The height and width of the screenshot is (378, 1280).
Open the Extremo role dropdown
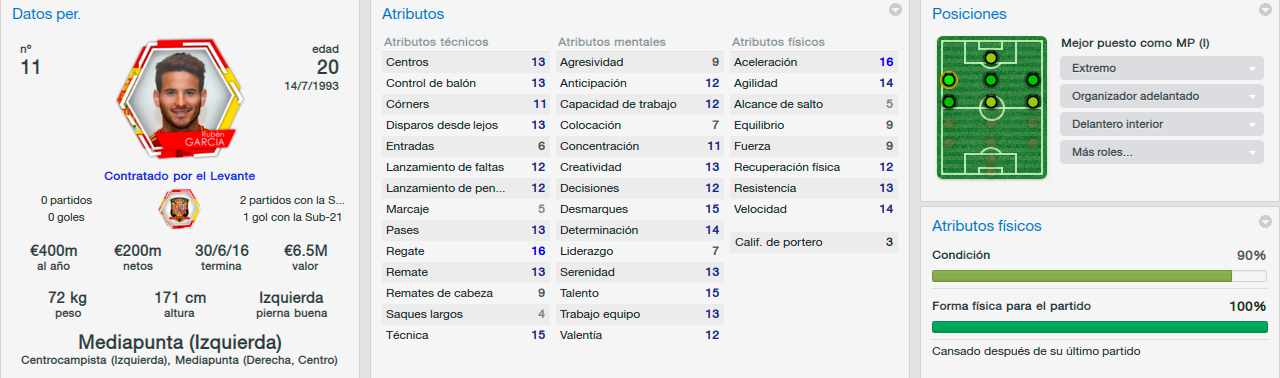[x=1161, y=68]
